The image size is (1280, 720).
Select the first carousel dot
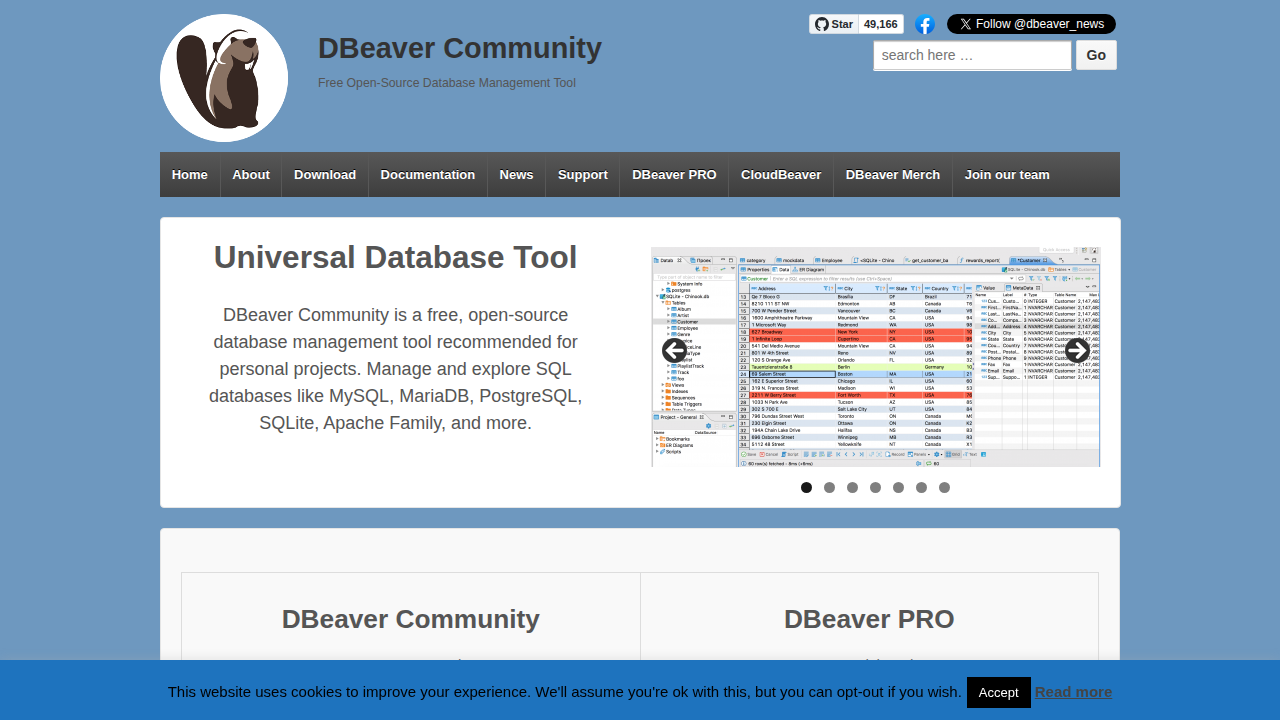(806, 488)
